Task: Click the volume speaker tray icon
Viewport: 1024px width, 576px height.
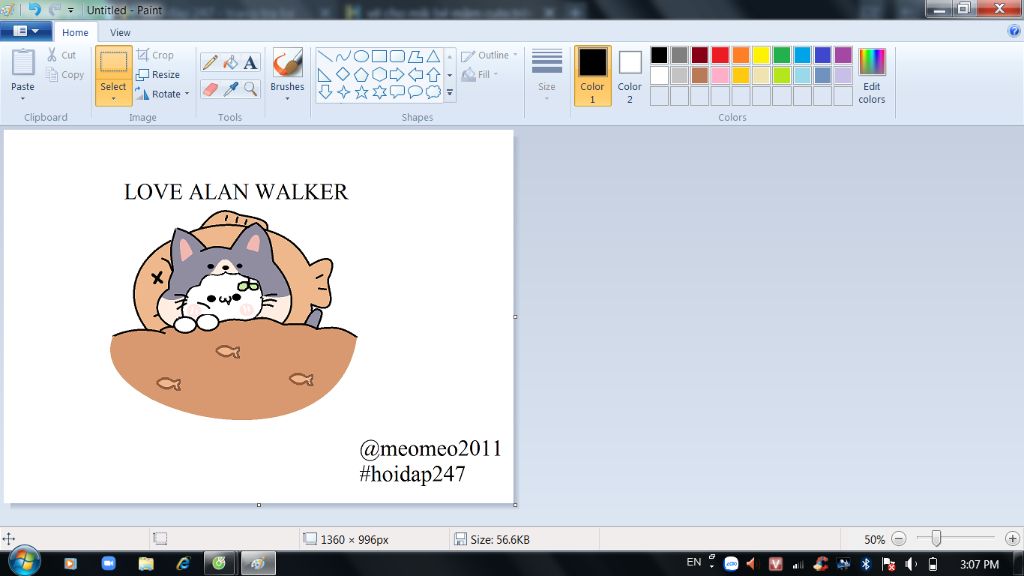Action: point(911,564)
